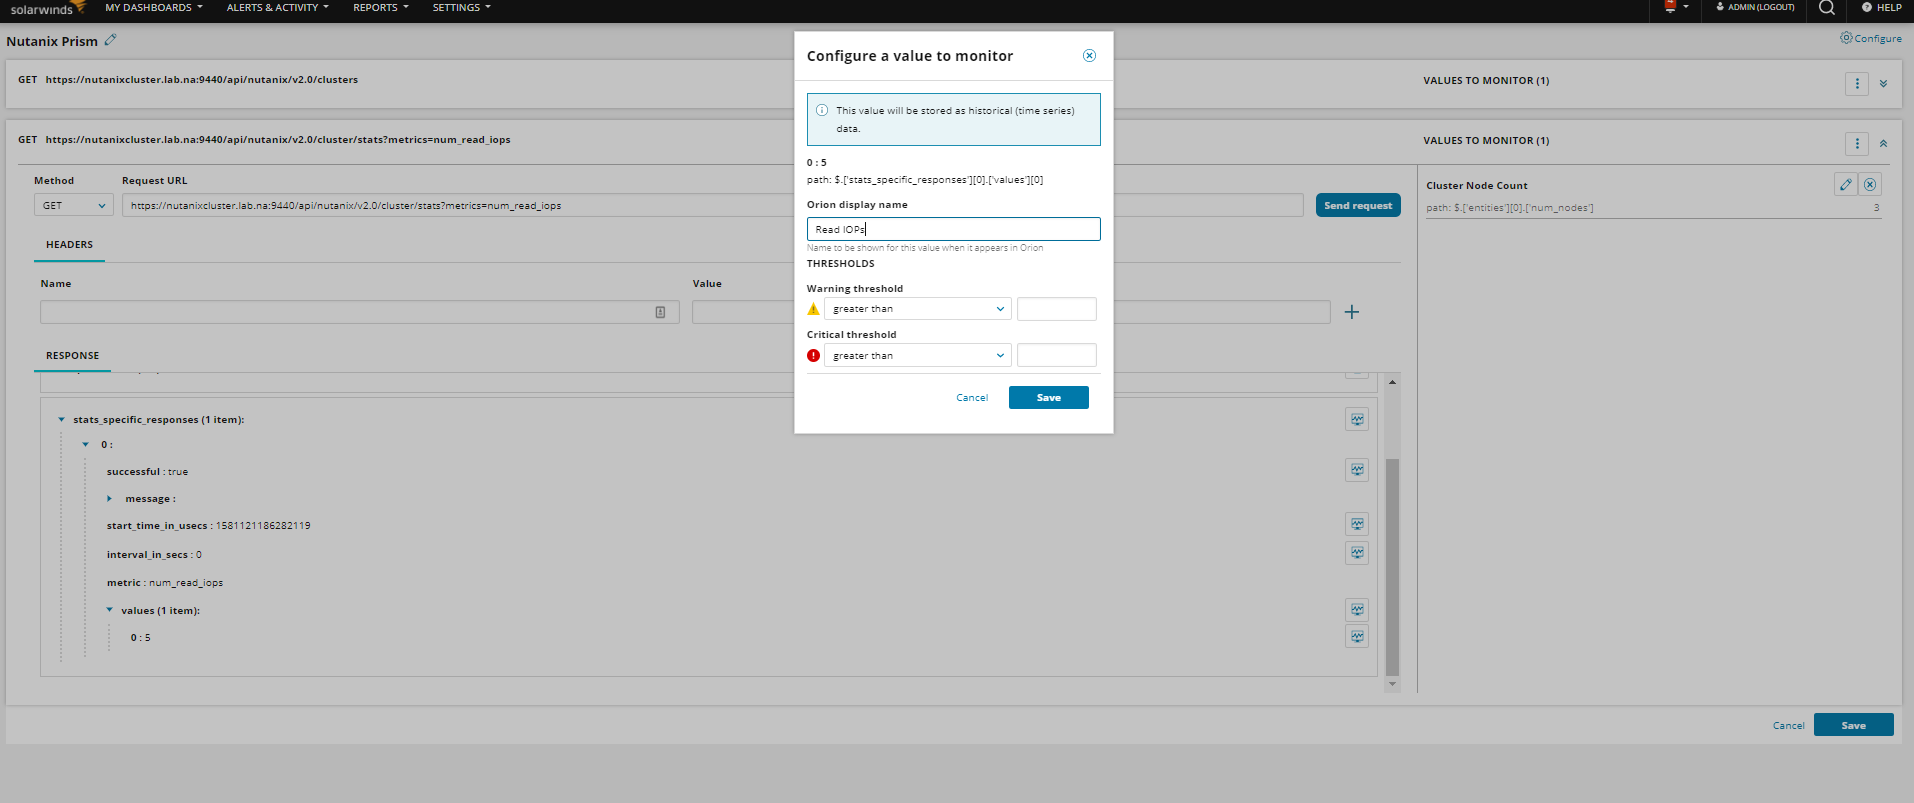Open the Reports menu
Screen dimensions: 1914x803
pyautogui.click(x=380, y=8)
